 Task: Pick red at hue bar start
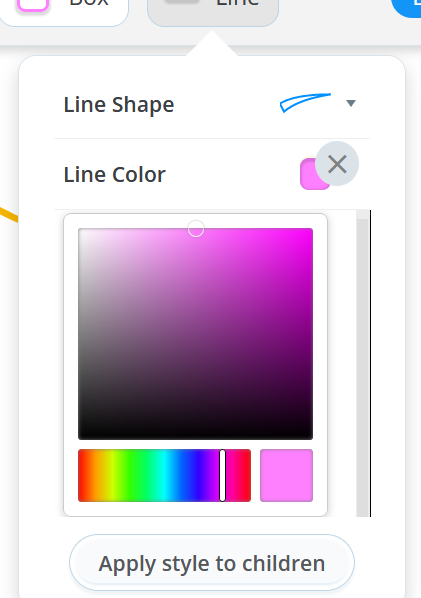tap(81, 475)
